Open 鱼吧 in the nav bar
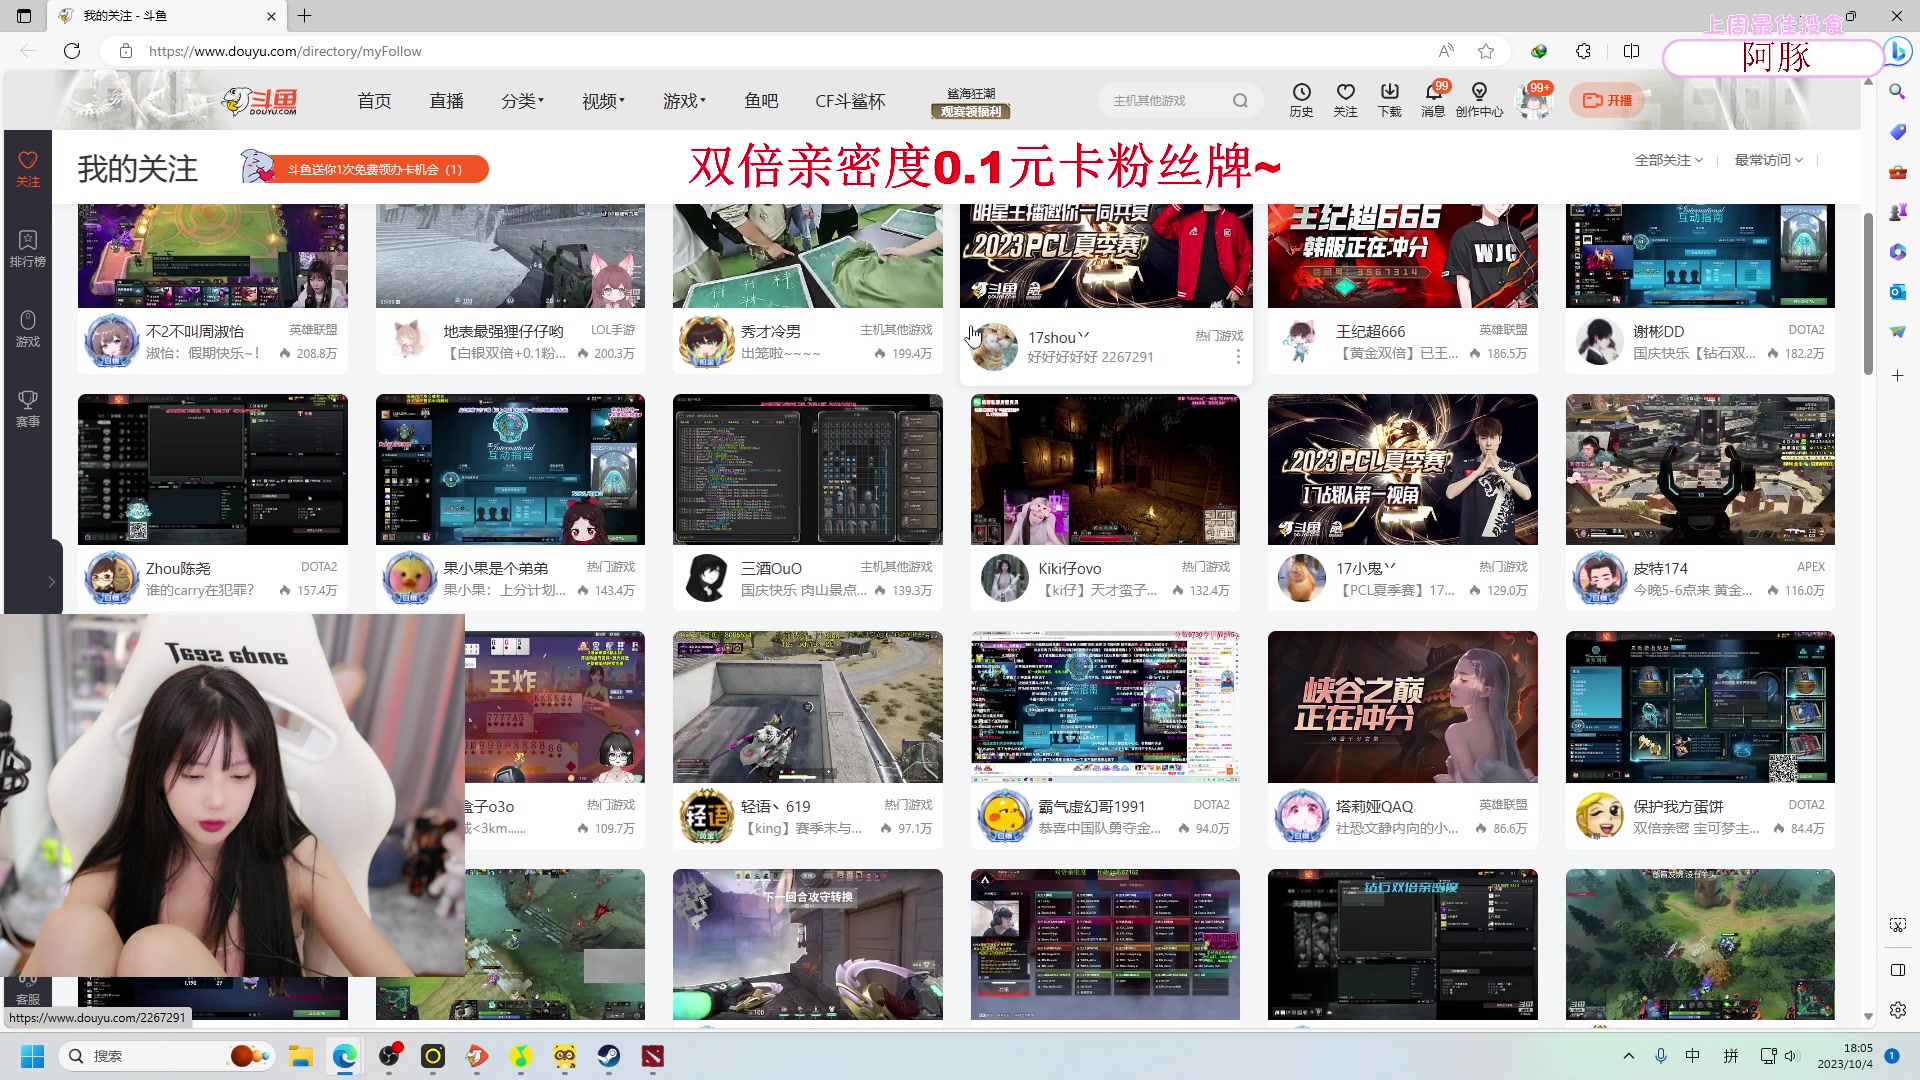 click(761, 101)
